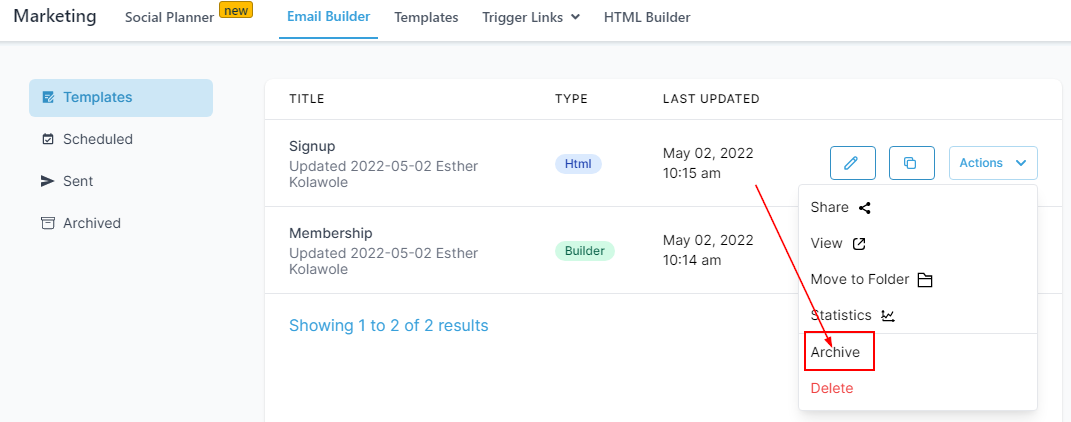Click the share icon in actions menu

[865, 208]
